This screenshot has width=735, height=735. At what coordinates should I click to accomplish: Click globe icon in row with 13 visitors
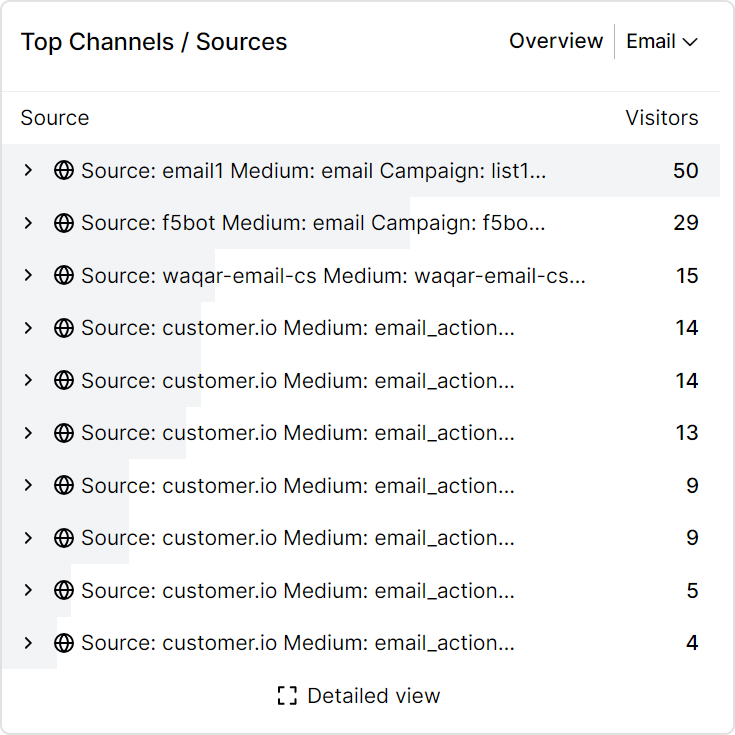[64, 433]
